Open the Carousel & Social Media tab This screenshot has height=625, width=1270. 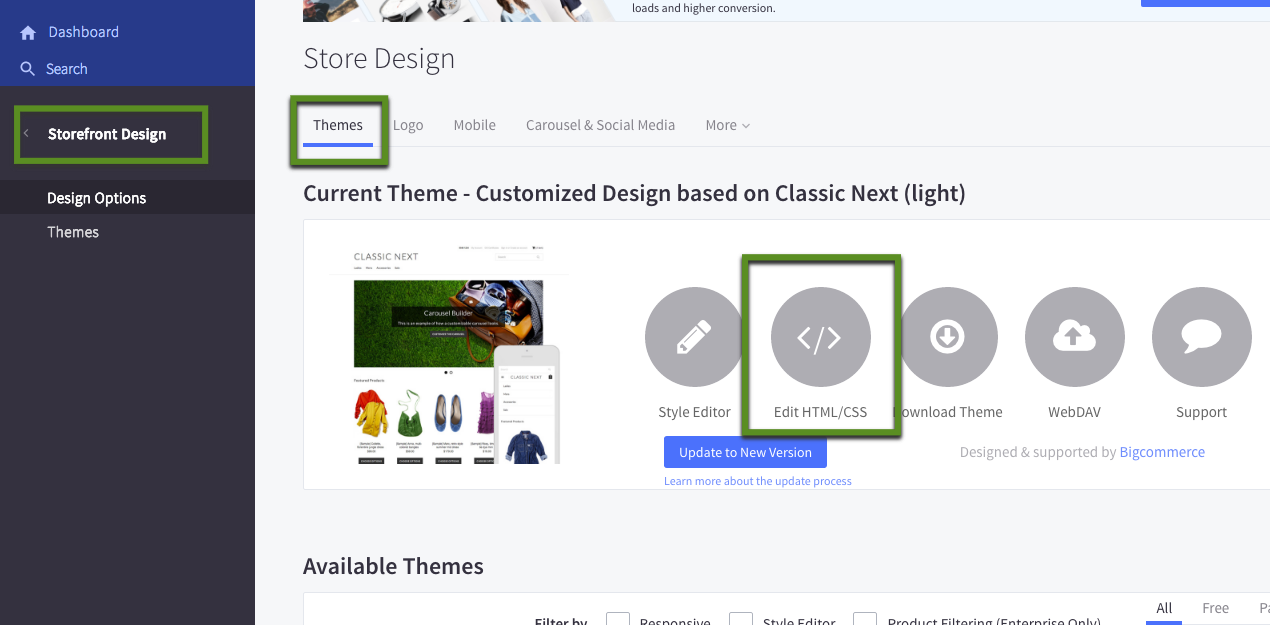point(600,125)
